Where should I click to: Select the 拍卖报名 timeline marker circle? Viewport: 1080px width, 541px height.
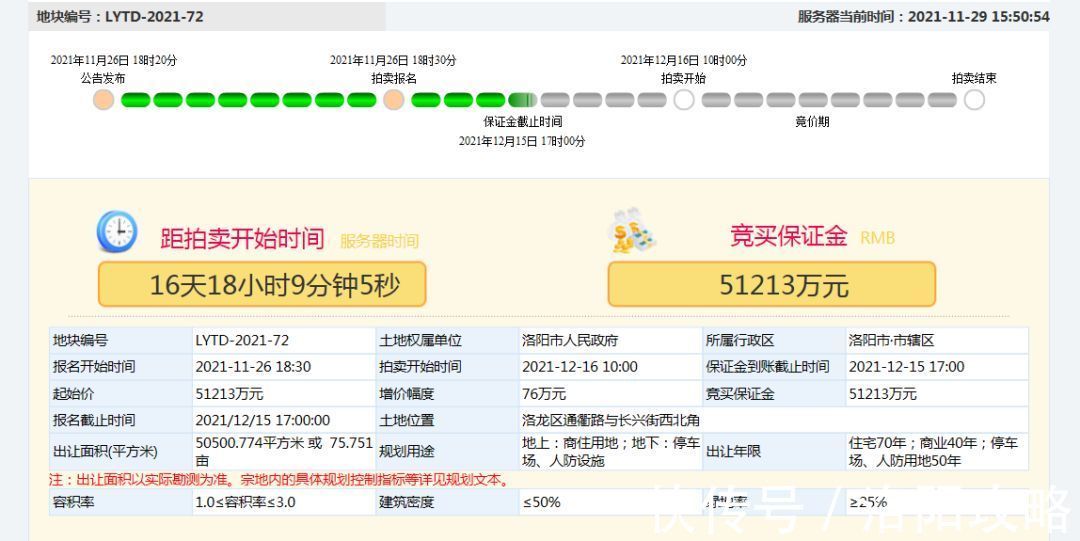[x=394, y=100]
